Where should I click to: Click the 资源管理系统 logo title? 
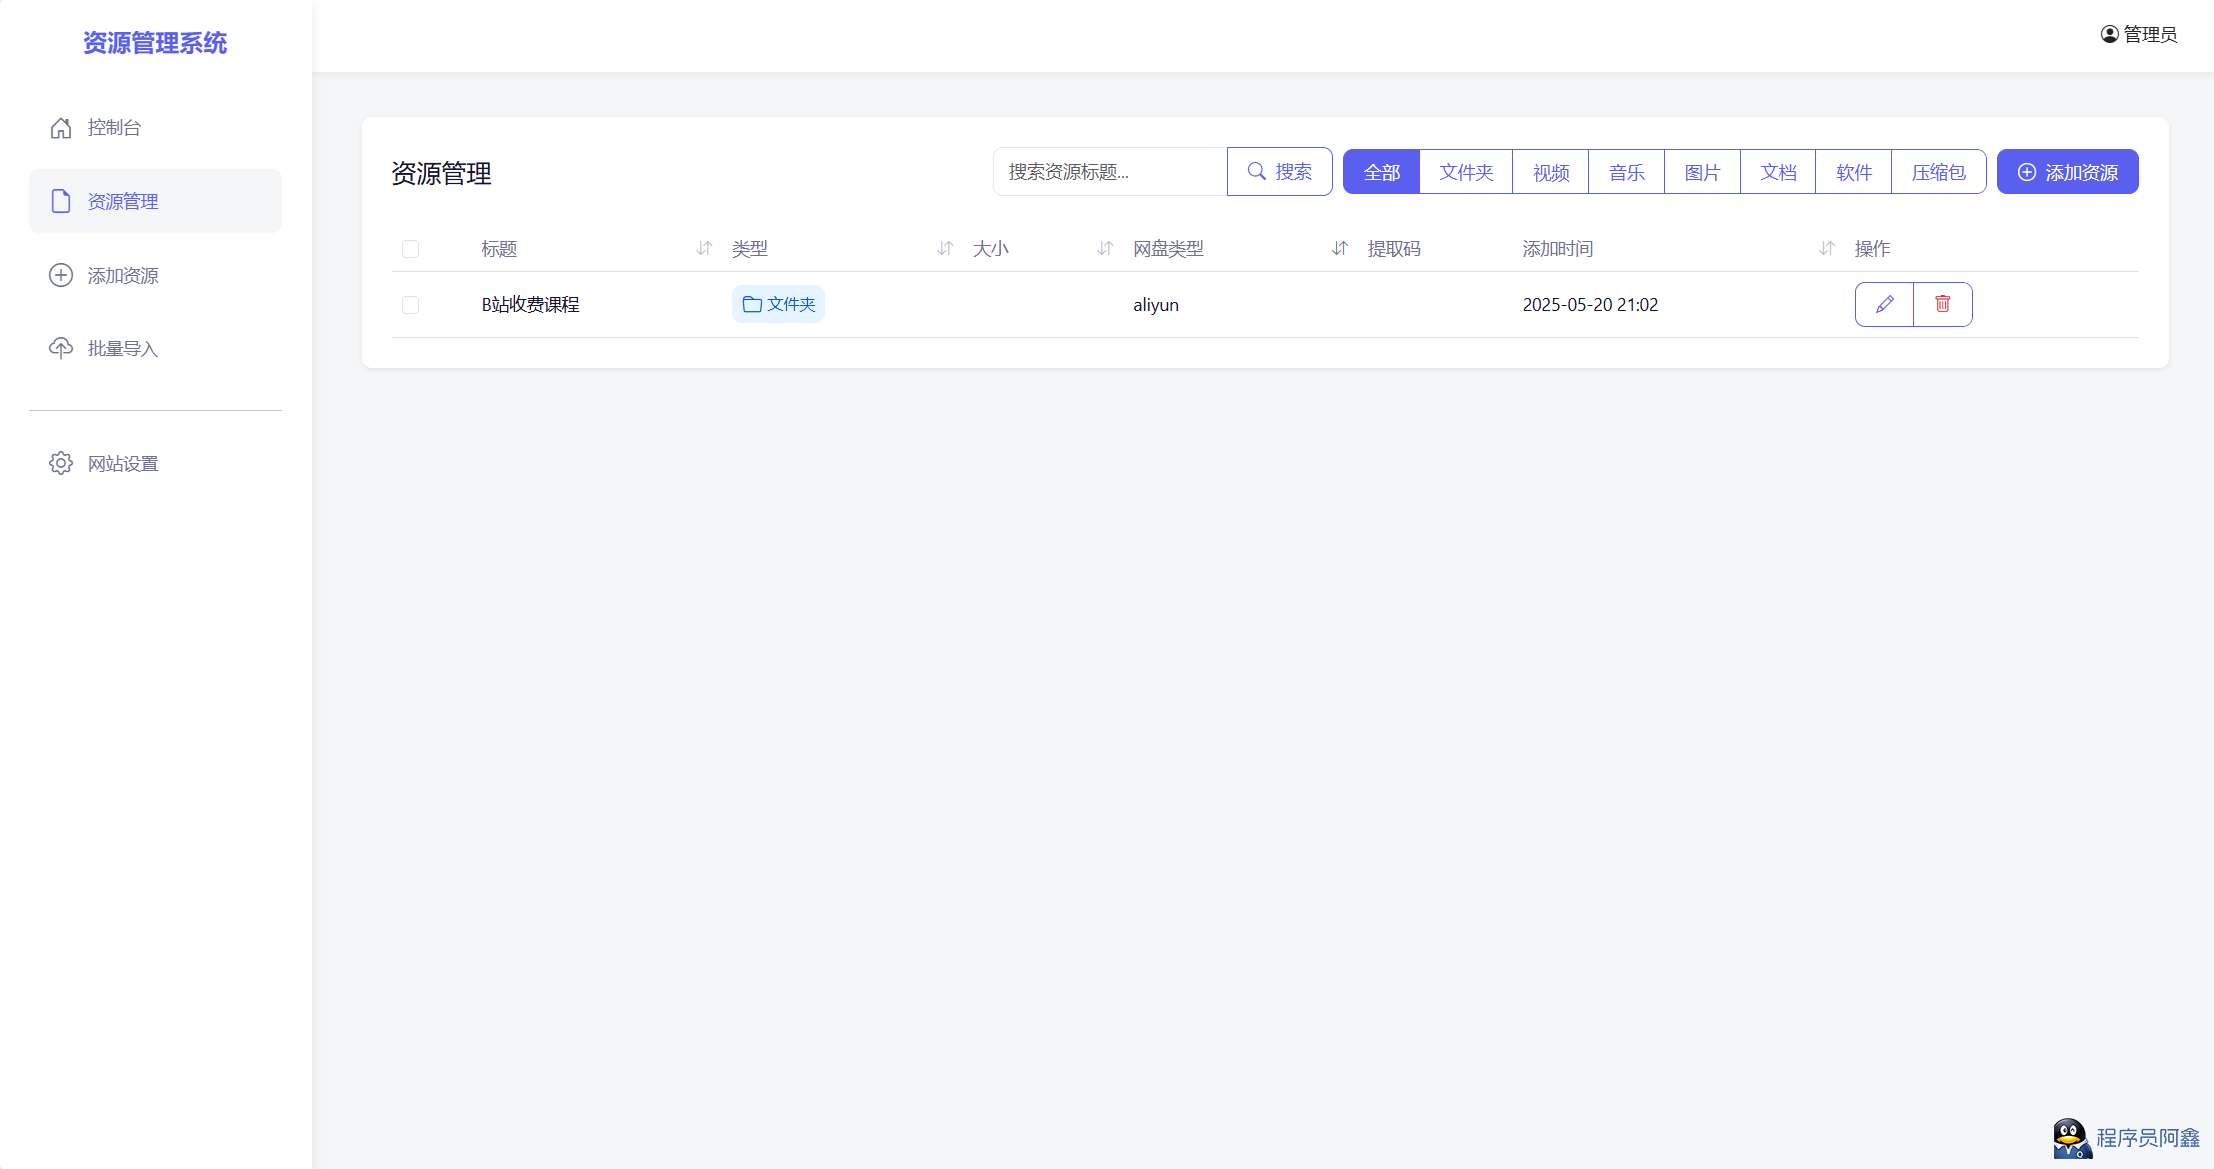pos(155,43)
